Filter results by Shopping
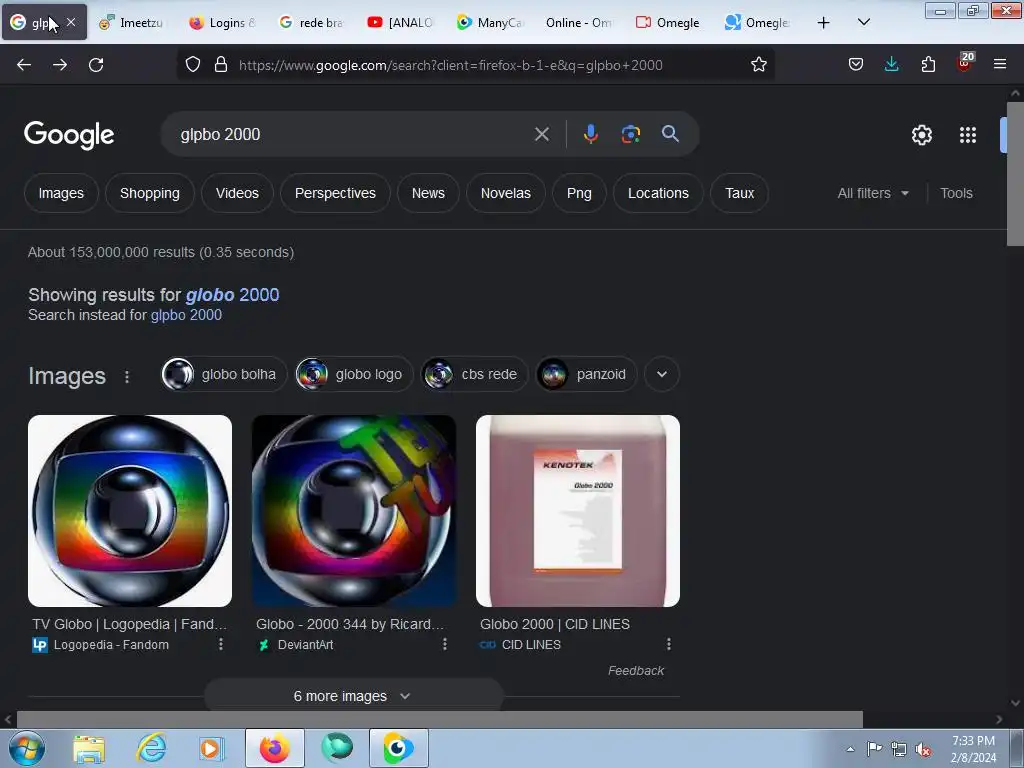1024x768 pixels. click(x=150, y=193)
